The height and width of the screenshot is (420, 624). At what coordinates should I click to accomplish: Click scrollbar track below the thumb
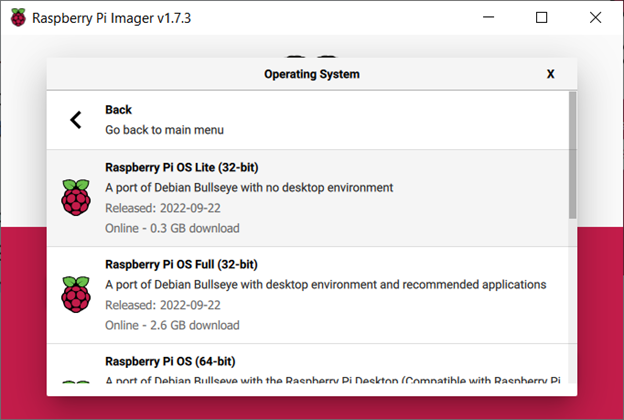(573, 301)
